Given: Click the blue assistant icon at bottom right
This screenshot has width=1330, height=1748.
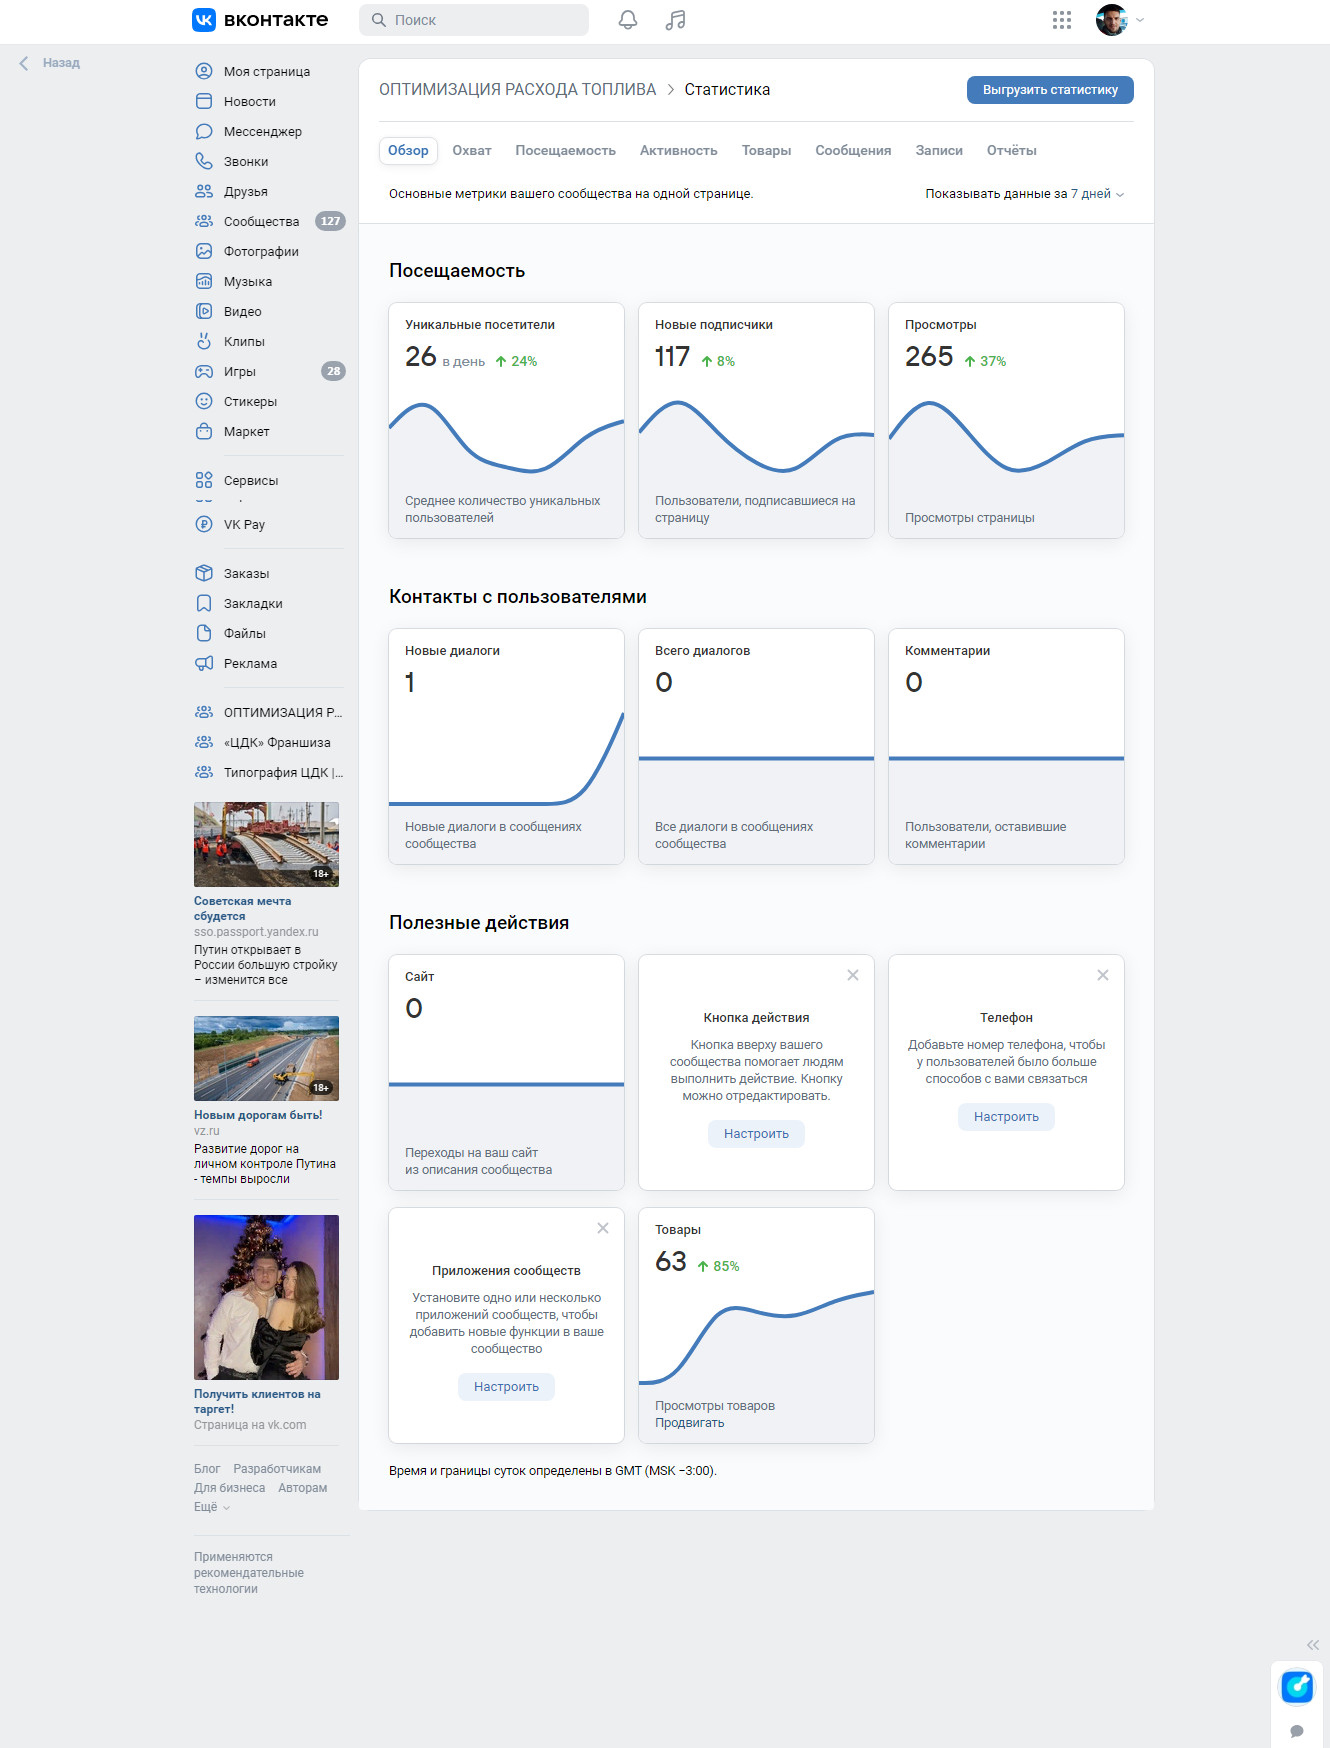Looking at the screenshot, I should coord(1297,1687).
